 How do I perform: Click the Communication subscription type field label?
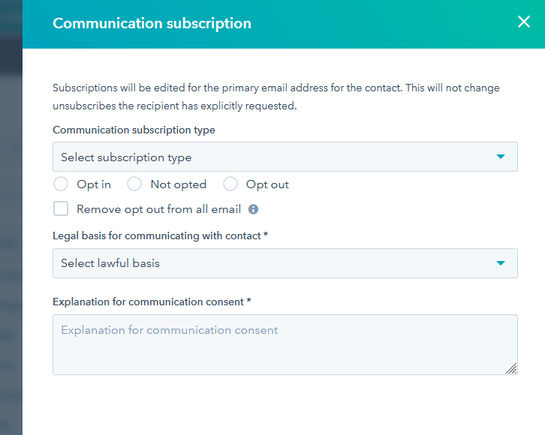pyautogui.click(x=134, y=130)
